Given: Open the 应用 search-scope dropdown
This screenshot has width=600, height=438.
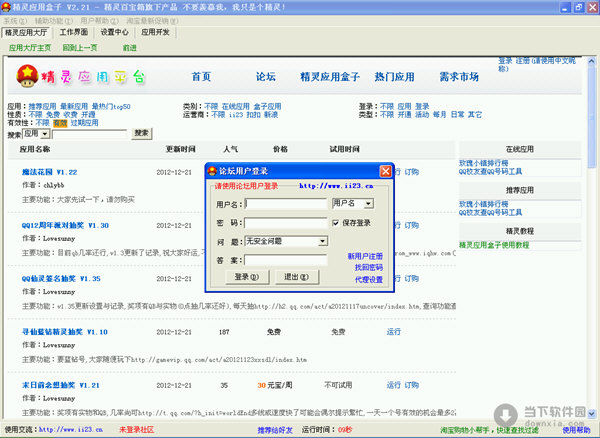Looking at the screenshot, I should [45, 134].
